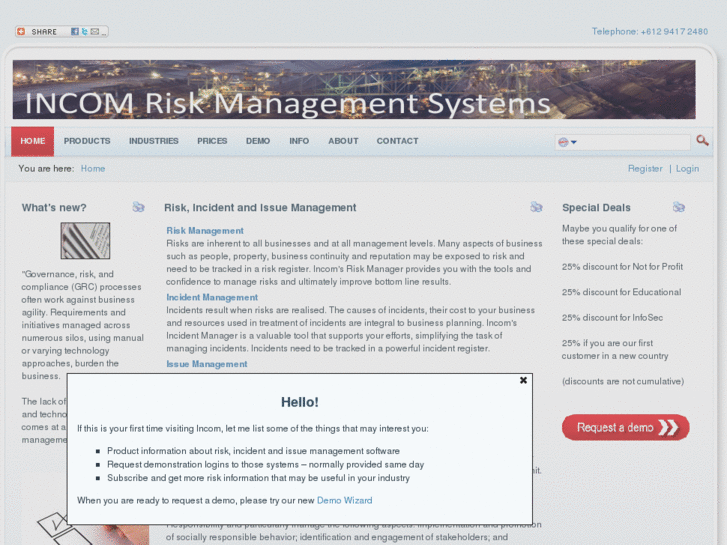Image resolution: width=727 pixels, height=545 pixels.
Task: Share page via Twitter icon
Action: (84, 32)
